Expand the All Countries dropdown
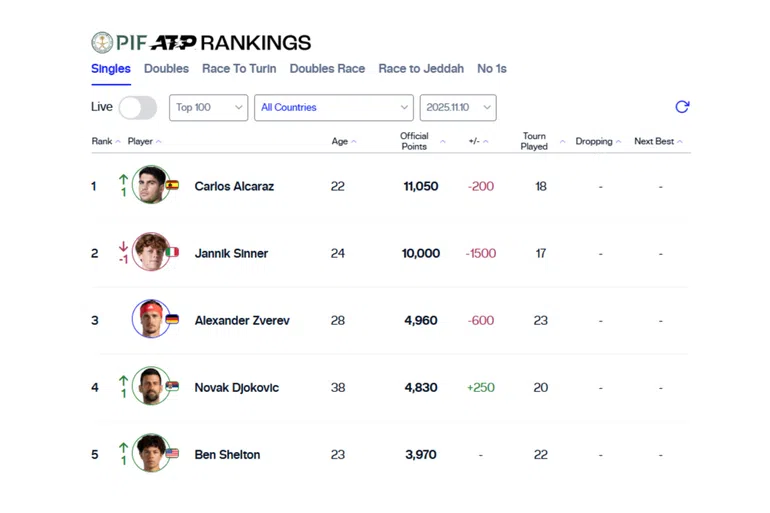Image resolution: width=770 pixels, height=513 pixels. click(x=333, y=107)
